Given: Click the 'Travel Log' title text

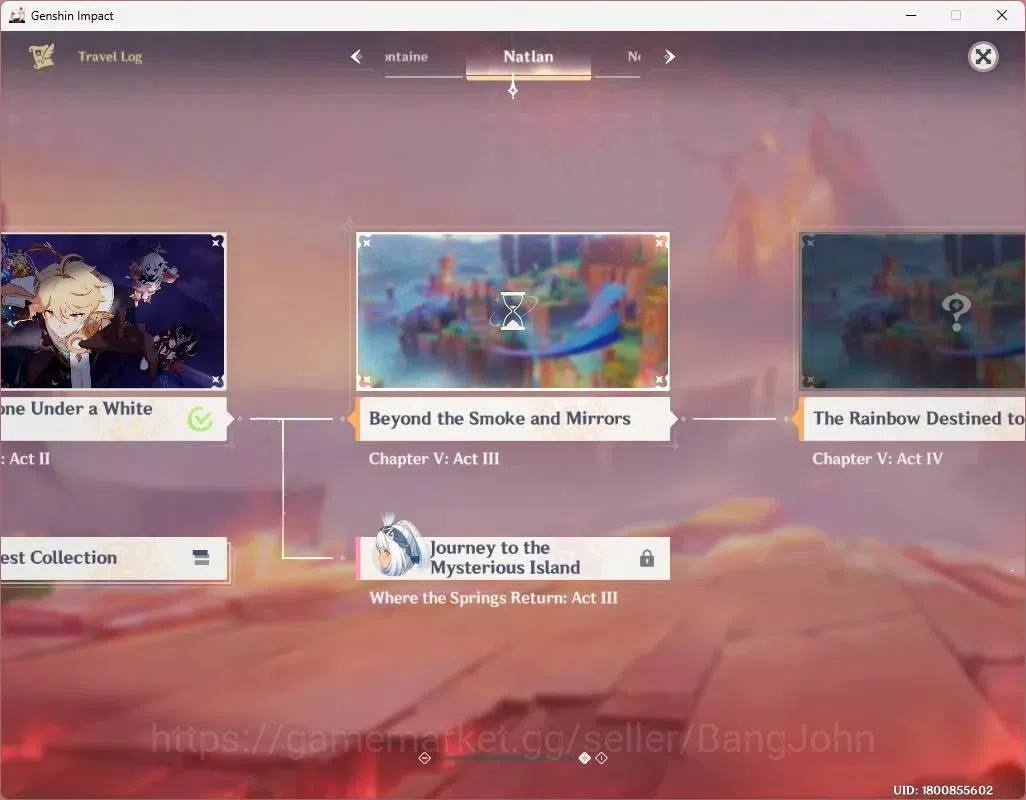Looking at the screenshot, I should click(110, 57).
